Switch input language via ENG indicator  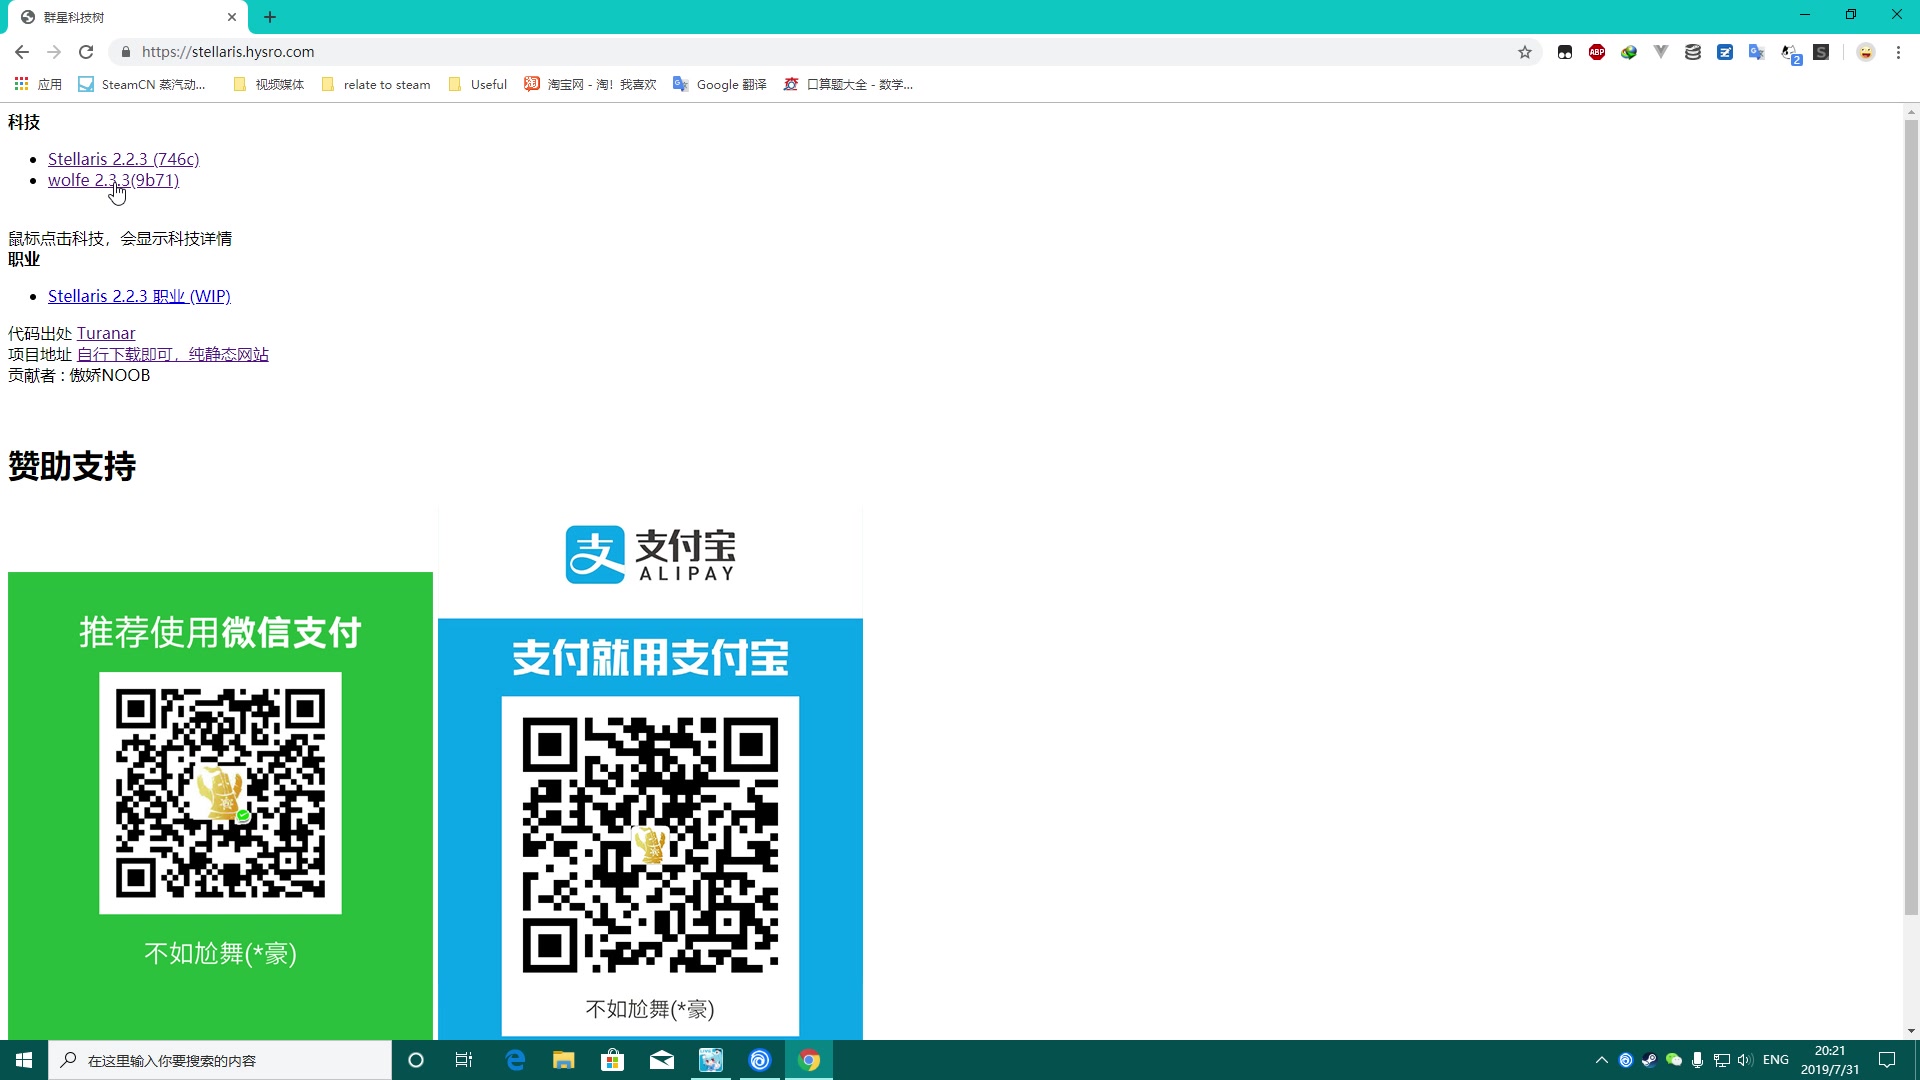click(x=1776, y=1060)
